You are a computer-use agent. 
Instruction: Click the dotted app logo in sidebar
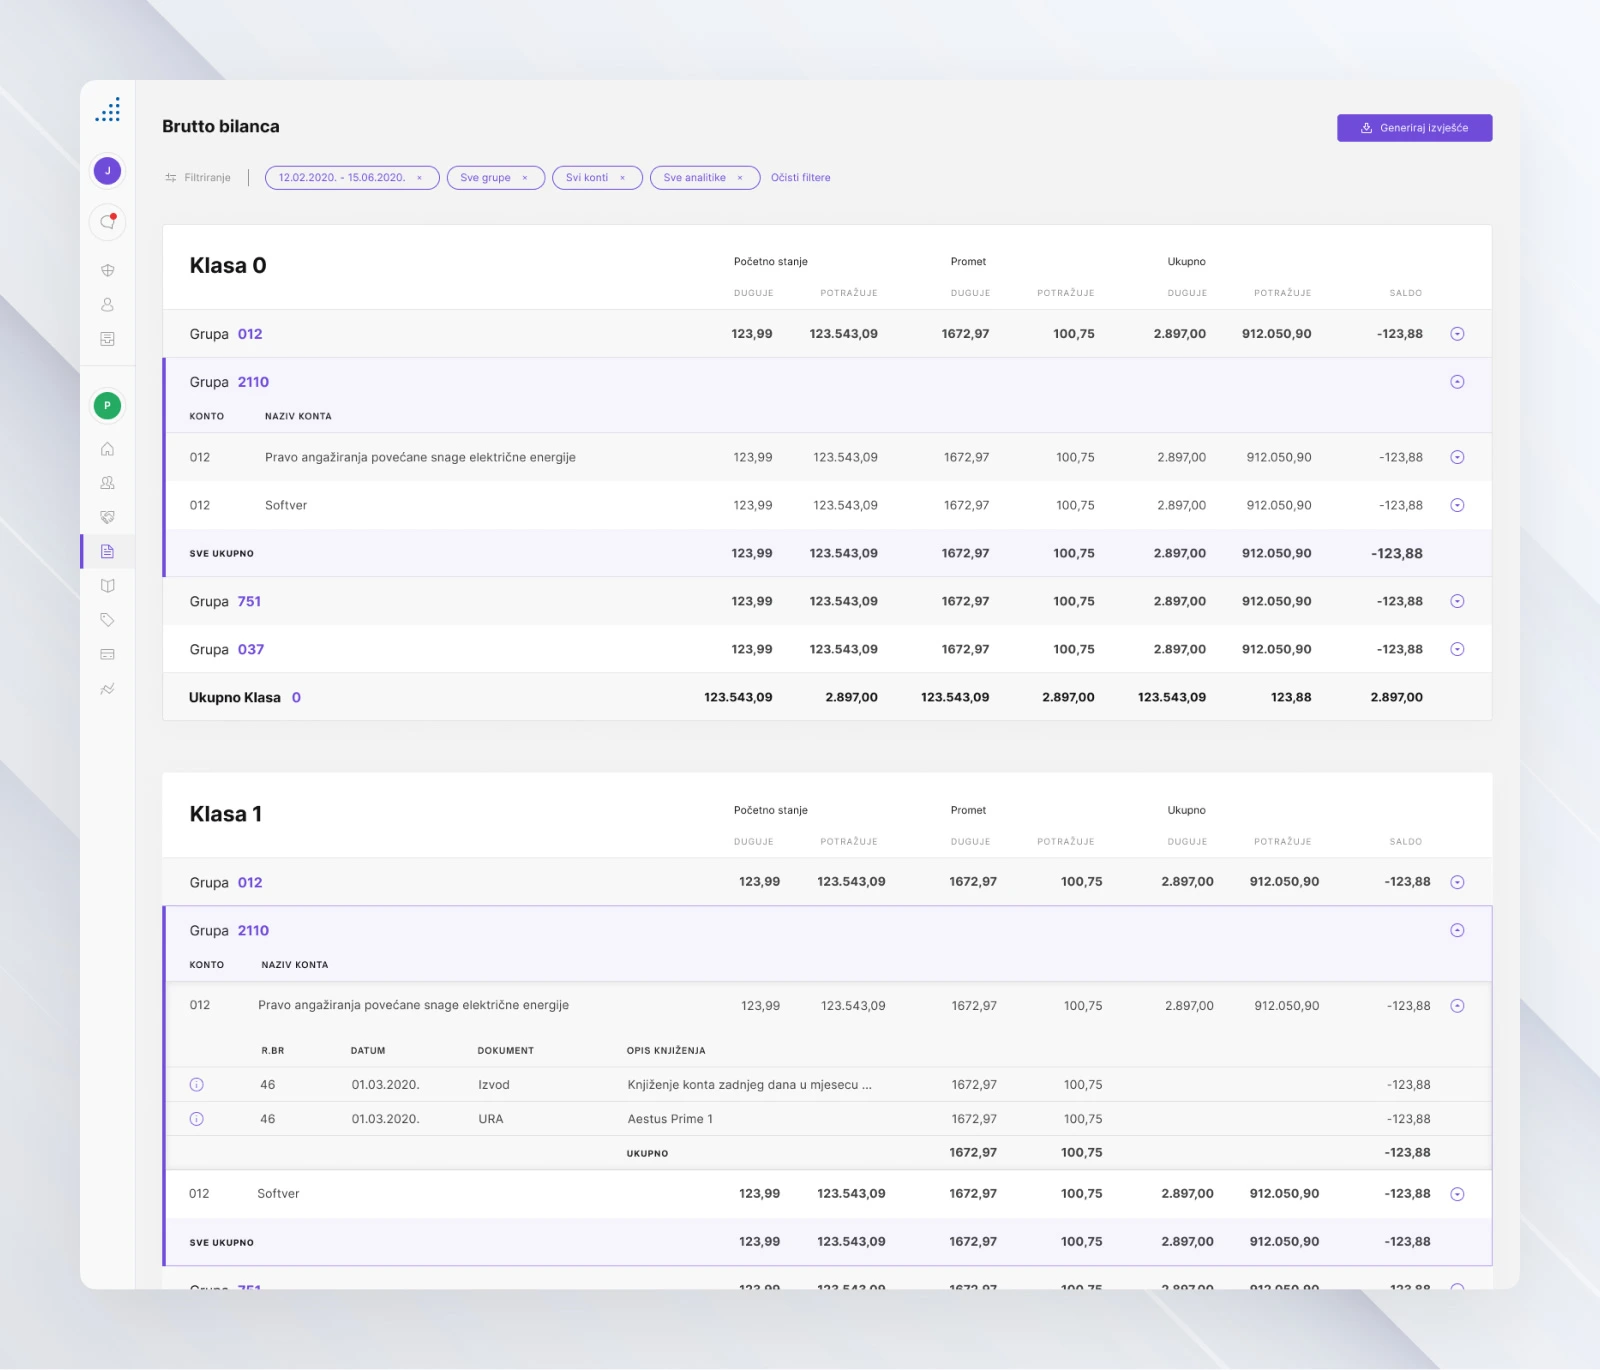tap(108, 110)
